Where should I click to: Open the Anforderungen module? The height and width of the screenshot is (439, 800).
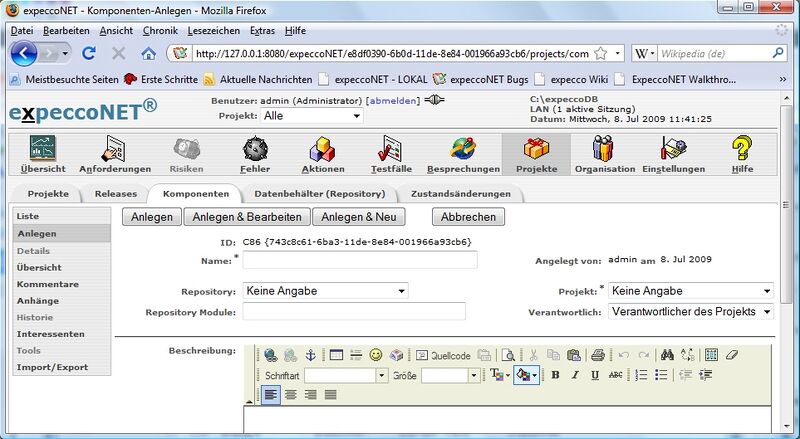(115, 155)
